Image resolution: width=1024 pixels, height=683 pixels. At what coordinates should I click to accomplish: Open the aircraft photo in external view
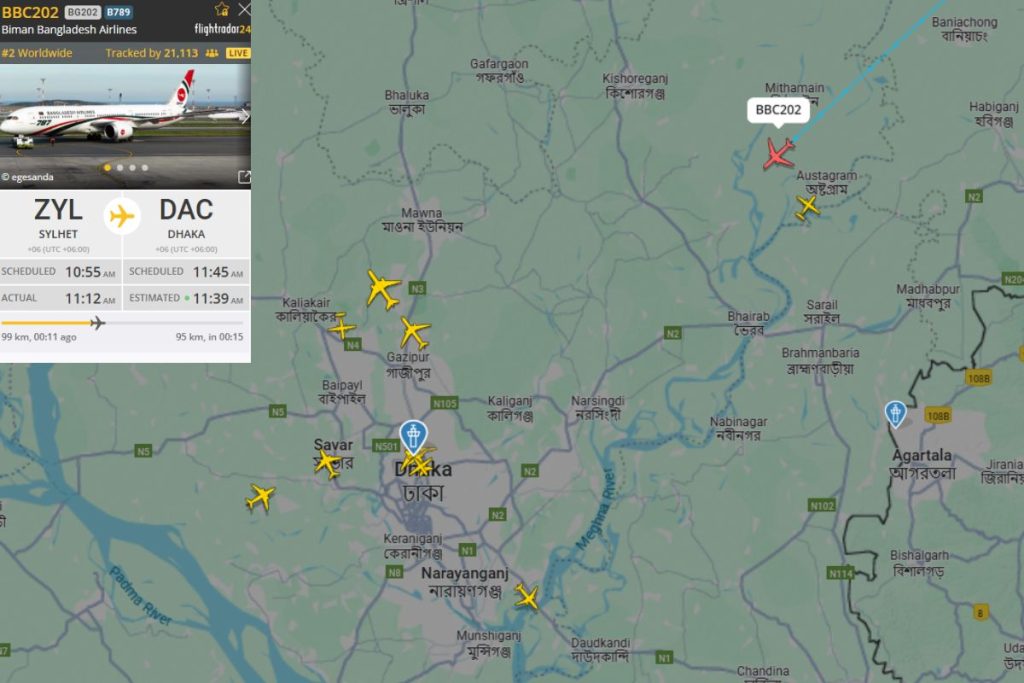pos(244,177)
